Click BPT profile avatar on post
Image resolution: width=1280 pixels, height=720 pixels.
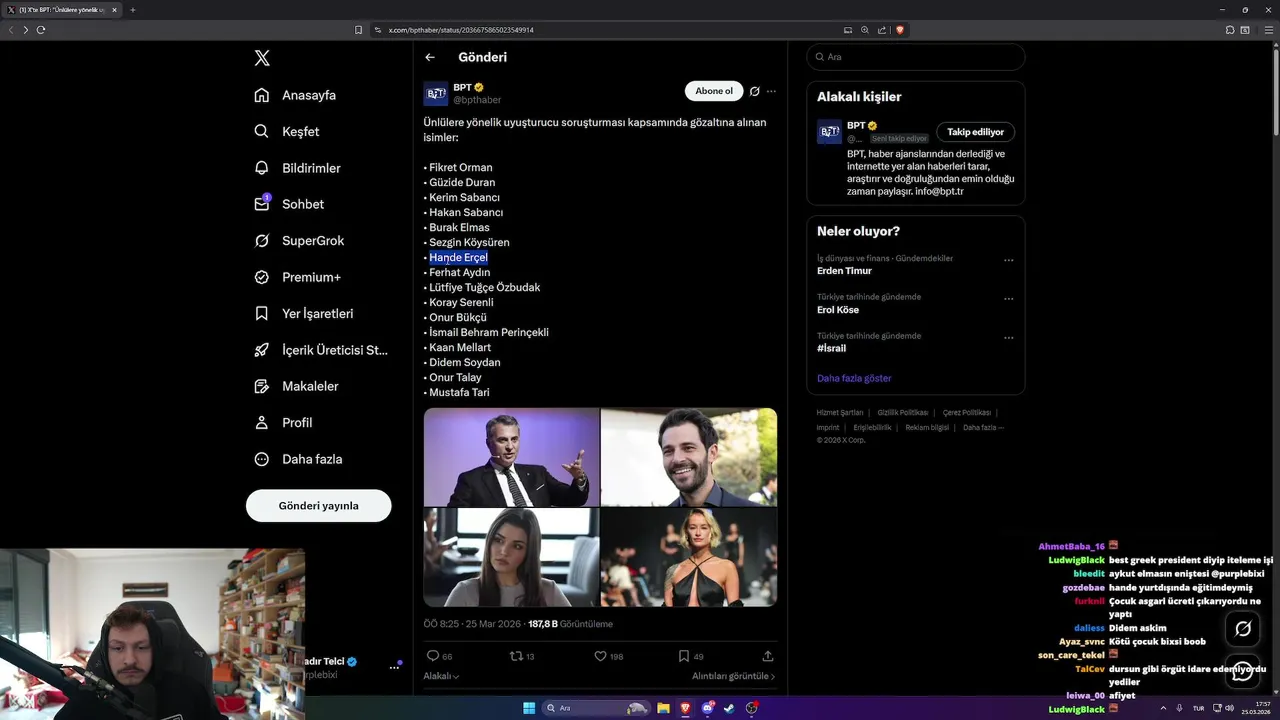point(436,94)
